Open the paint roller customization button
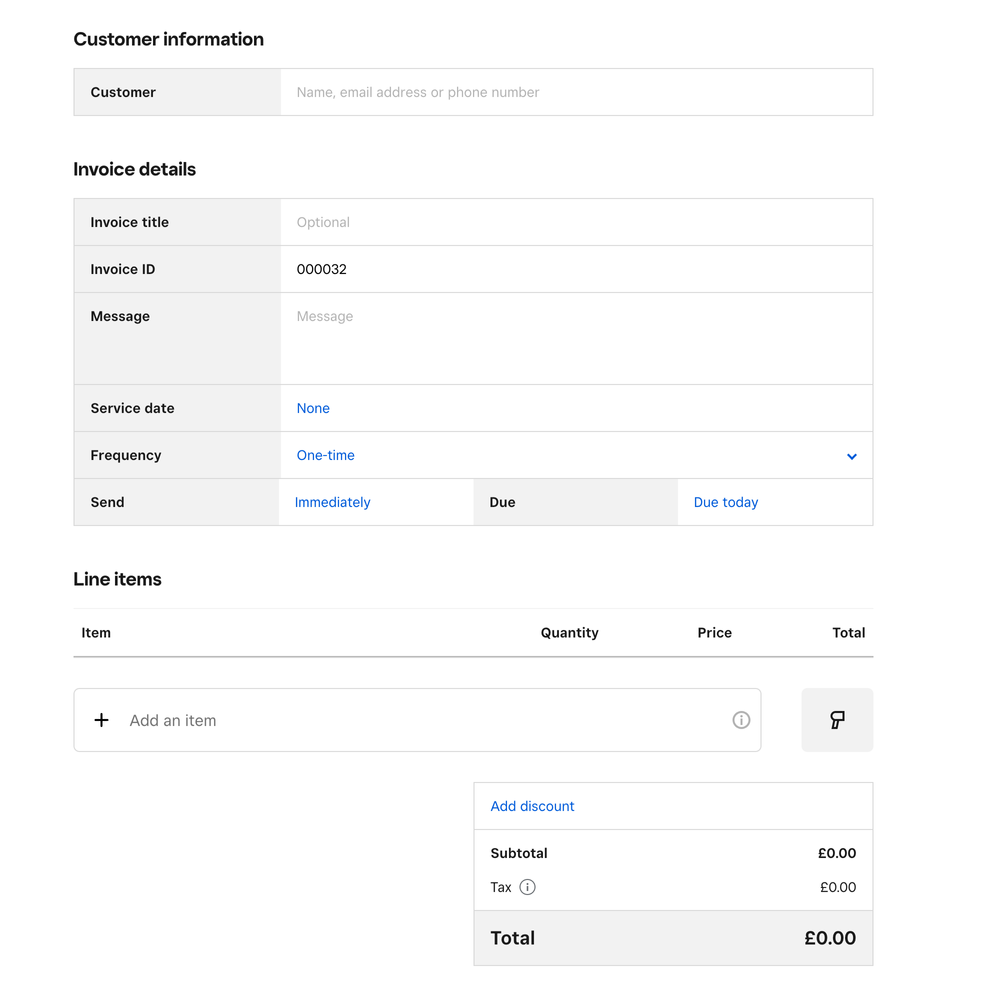The height and width of the screenshot is (984, 999). point(837,720)
